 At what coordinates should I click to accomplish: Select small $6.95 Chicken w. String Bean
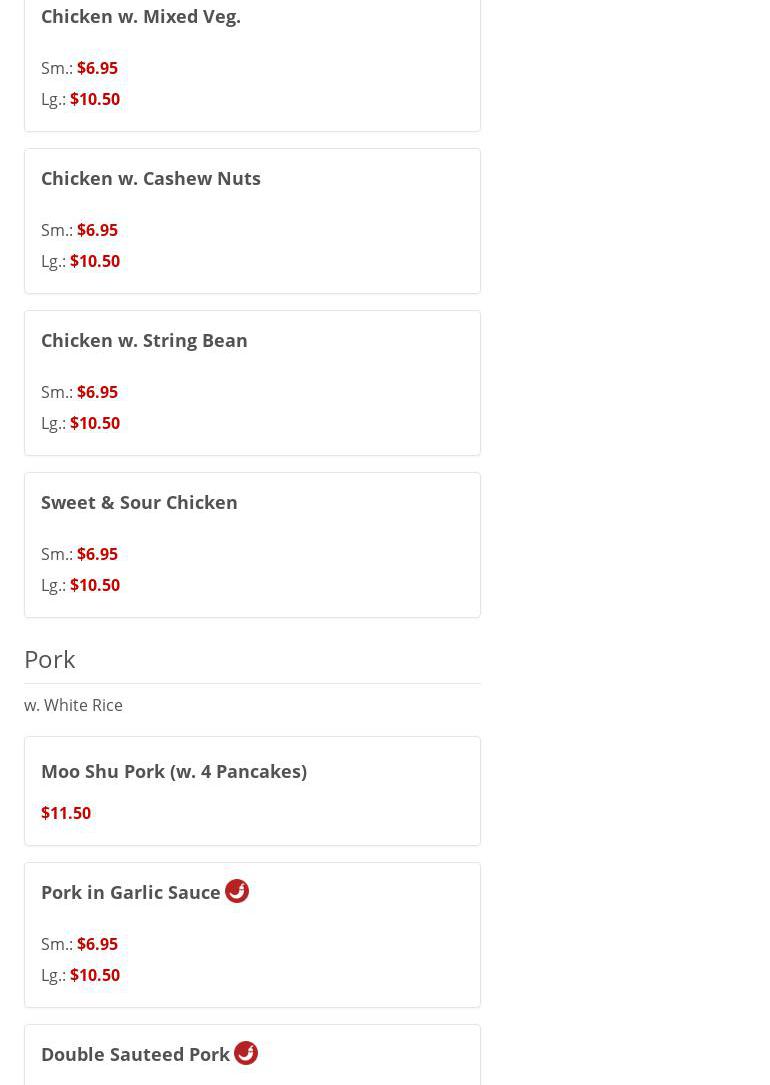pyautogui.click(x=97, y=392)
